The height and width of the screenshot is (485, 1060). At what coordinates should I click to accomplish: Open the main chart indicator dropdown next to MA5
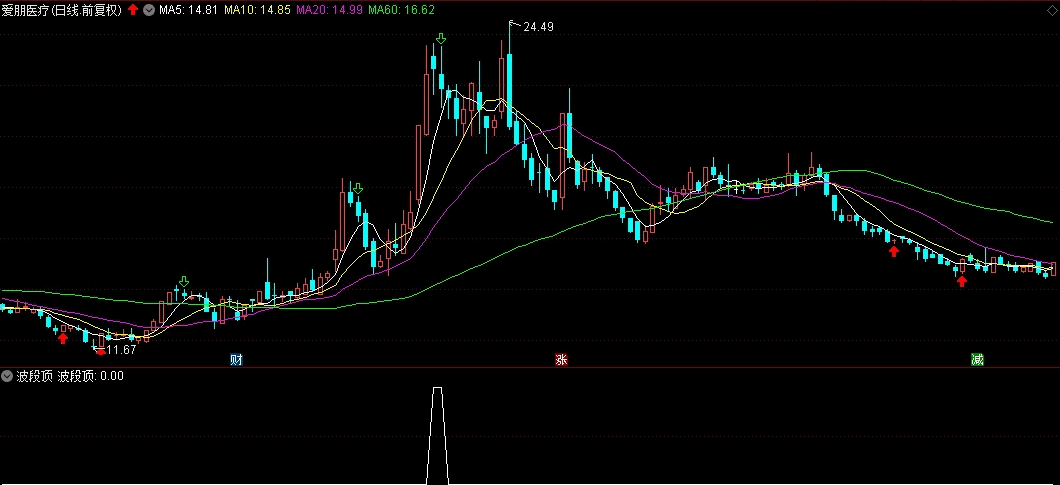(149, 9)
